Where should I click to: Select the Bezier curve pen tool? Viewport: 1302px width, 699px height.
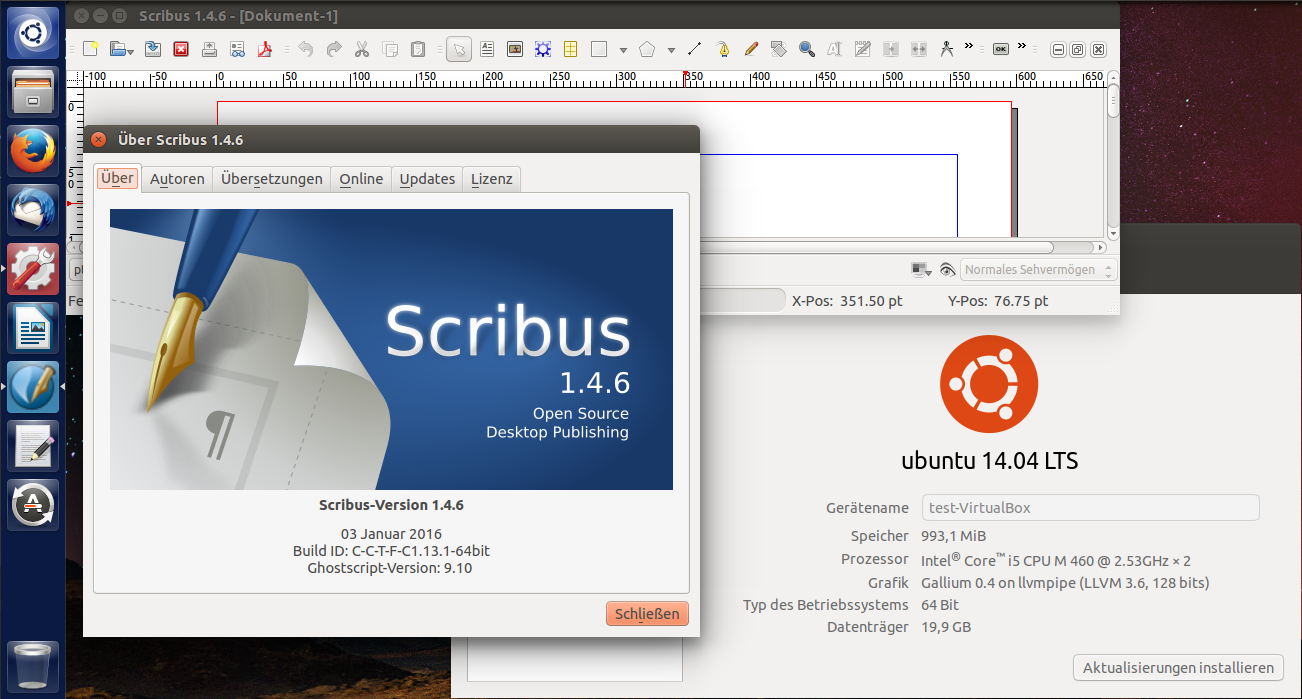coord(722,49)
